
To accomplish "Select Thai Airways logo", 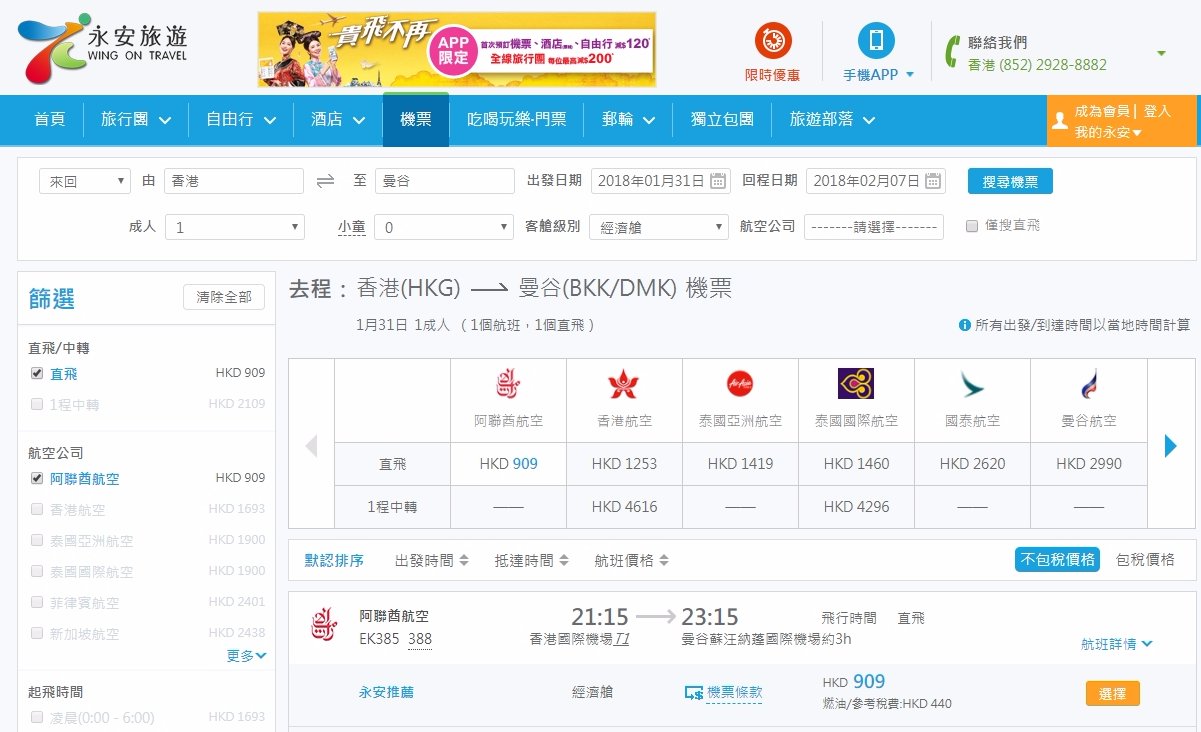I will click(x=856, y=383).
